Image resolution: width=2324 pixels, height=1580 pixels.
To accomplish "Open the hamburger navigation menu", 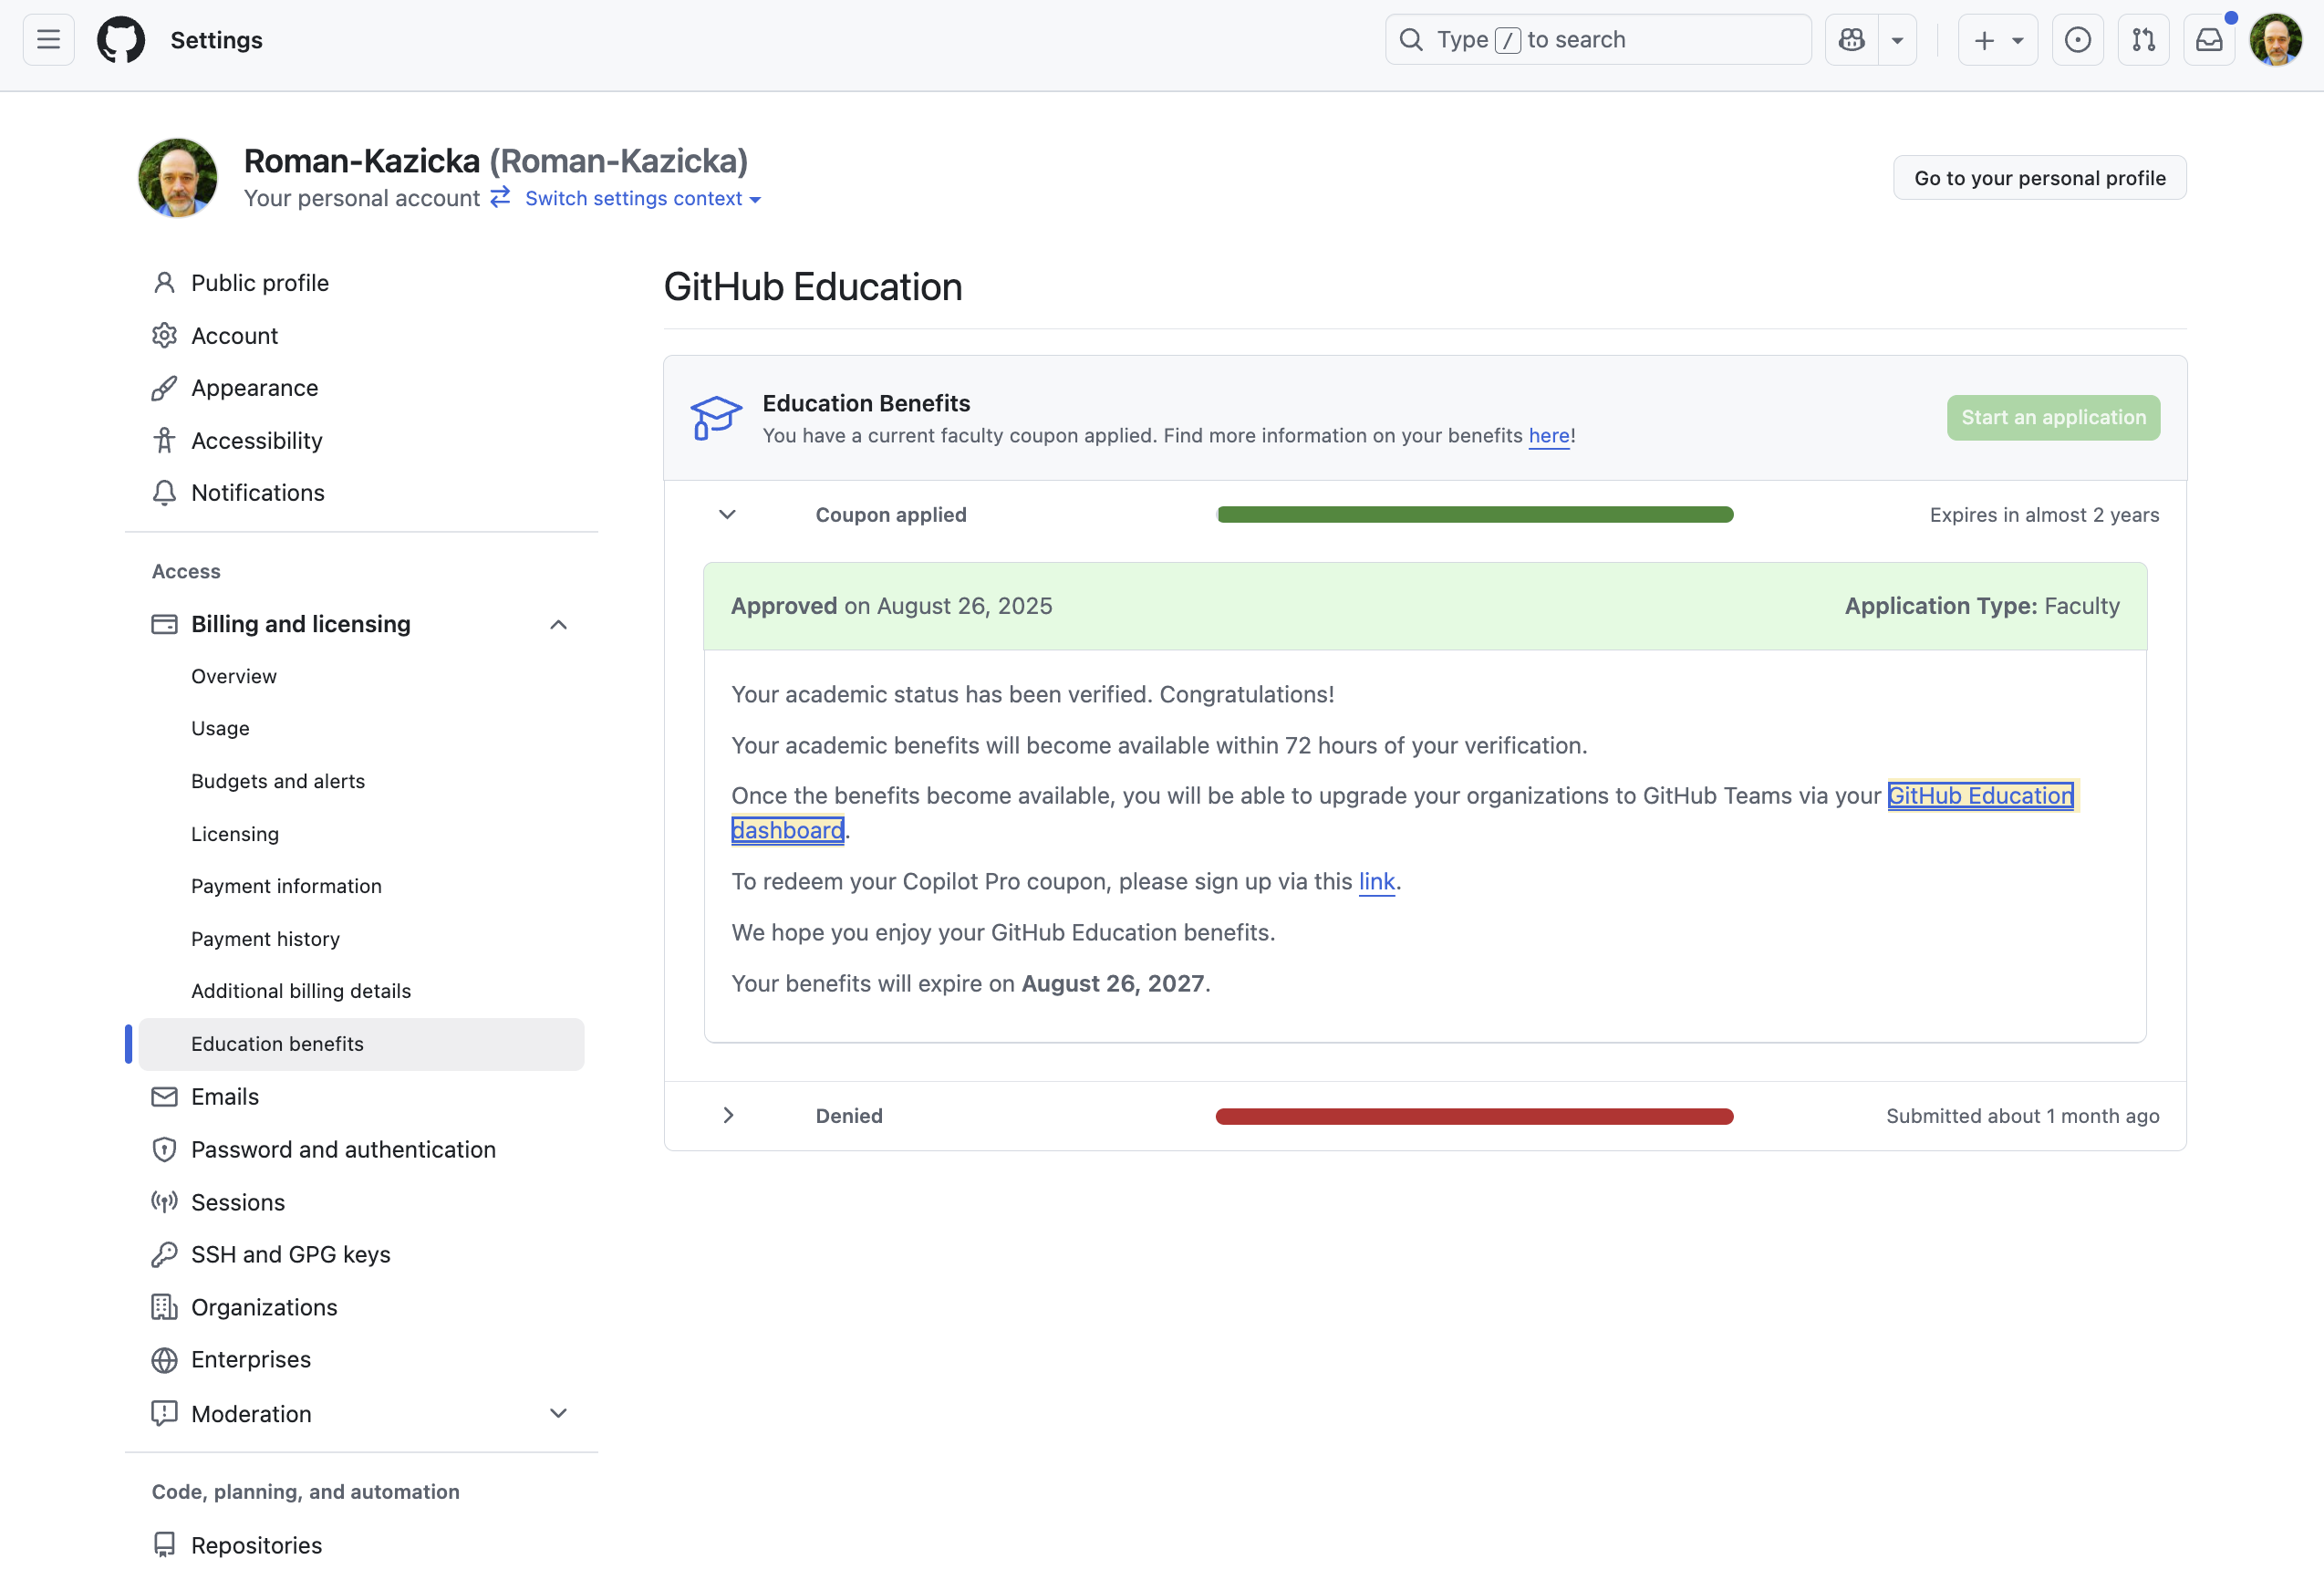I will point(47,39).
